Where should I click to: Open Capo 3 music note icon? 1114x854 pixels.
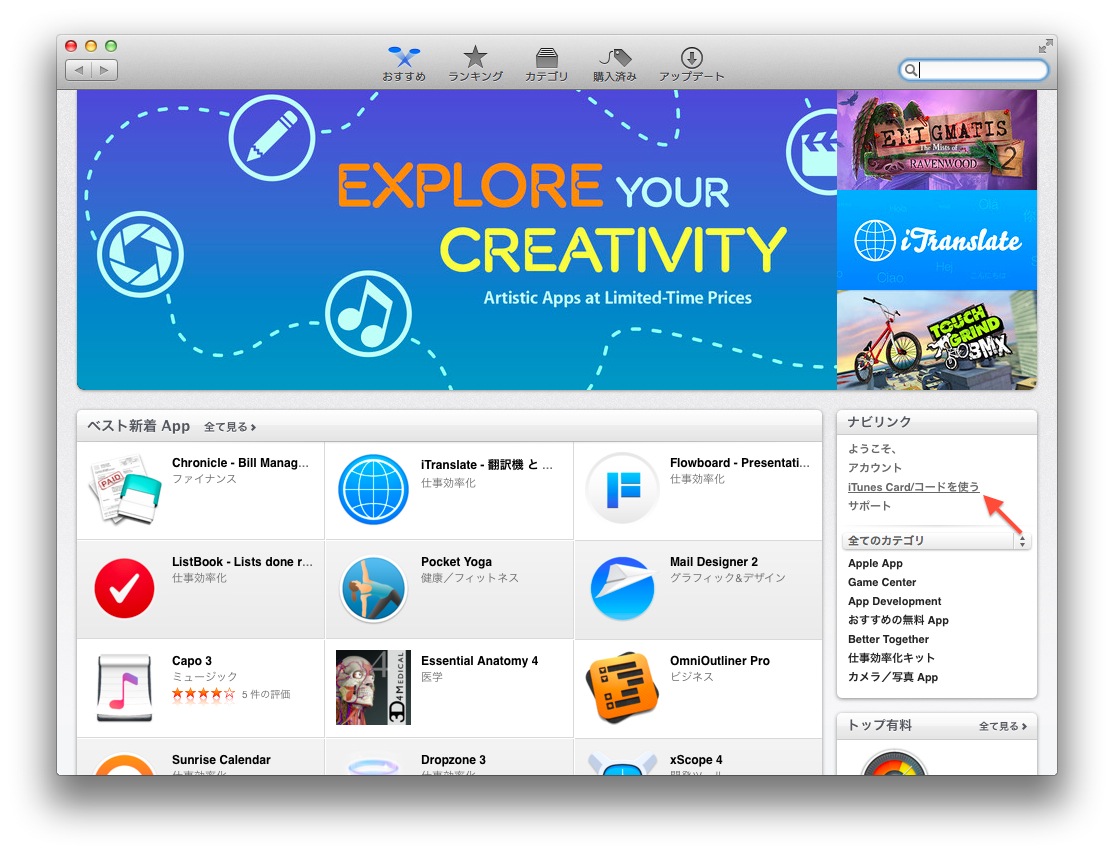click(124, 688)
